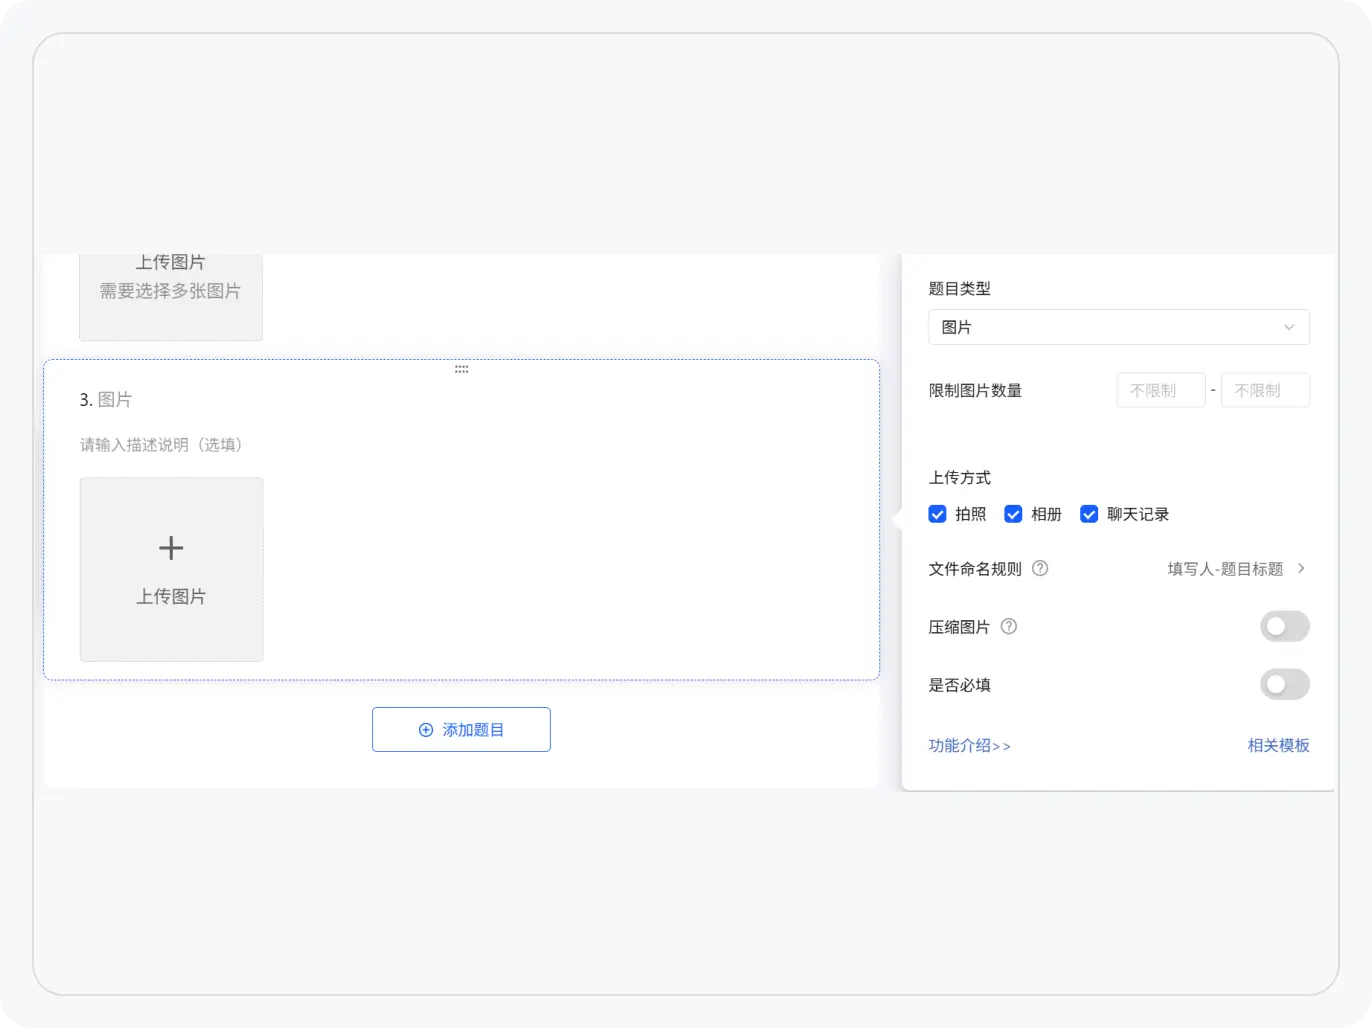Click the plus icon in question 3 upload box
Viewport: 1372px width, 1028px height.
[x=171, y=548]
